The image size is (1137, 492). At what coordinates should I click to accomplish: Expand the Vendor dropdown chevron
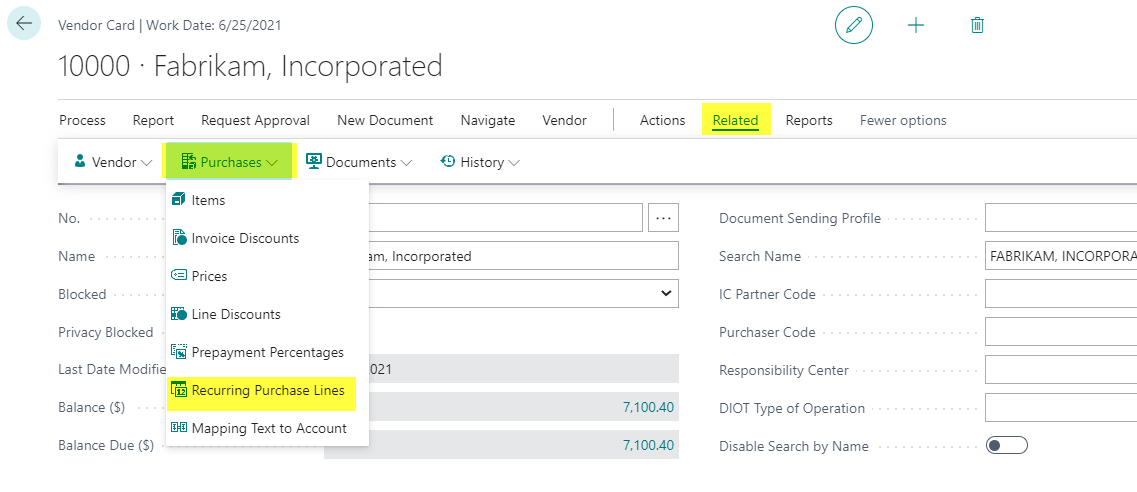pyautogui.click(x=146, y=163)
